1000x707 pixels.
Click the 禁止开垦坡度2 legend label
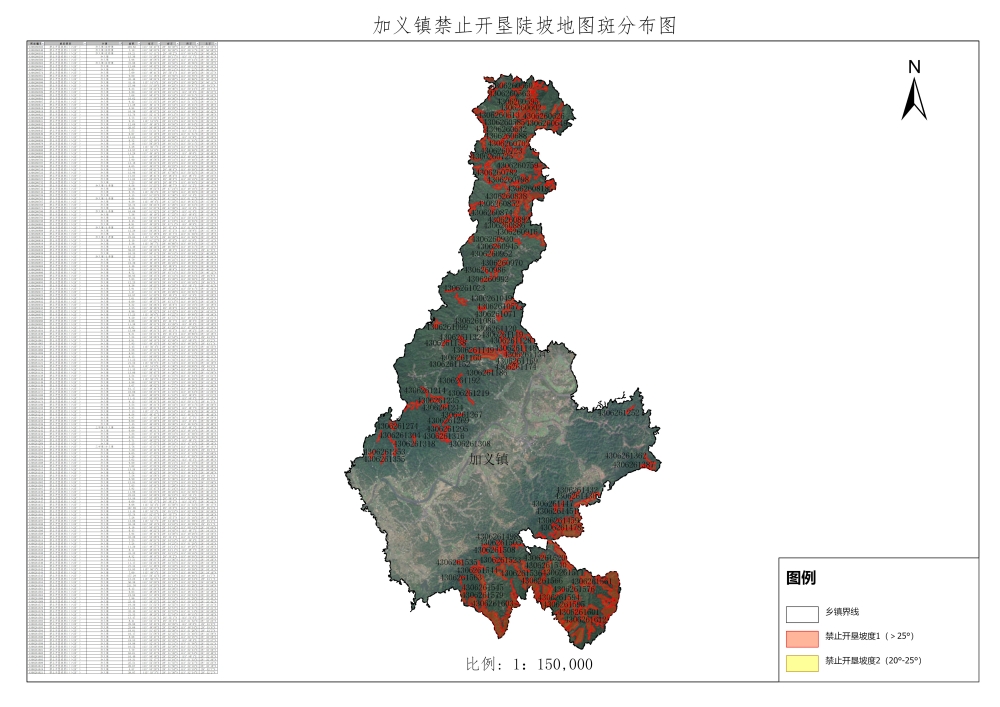coord(872,661)
